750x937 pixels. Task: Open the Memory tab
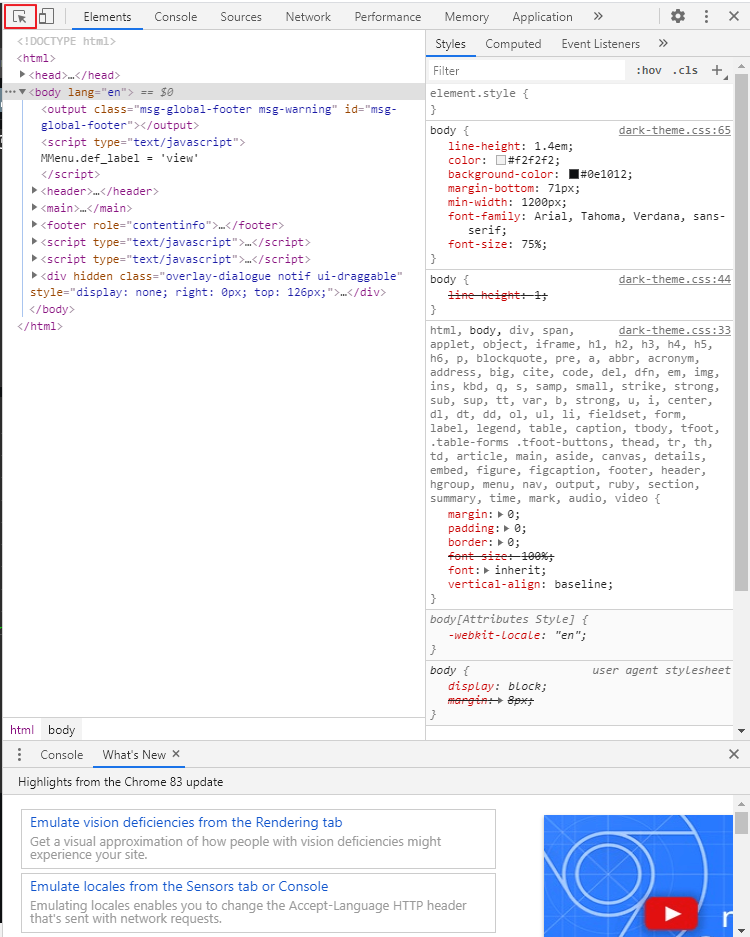pyautogui.click(x=466, y=17)
